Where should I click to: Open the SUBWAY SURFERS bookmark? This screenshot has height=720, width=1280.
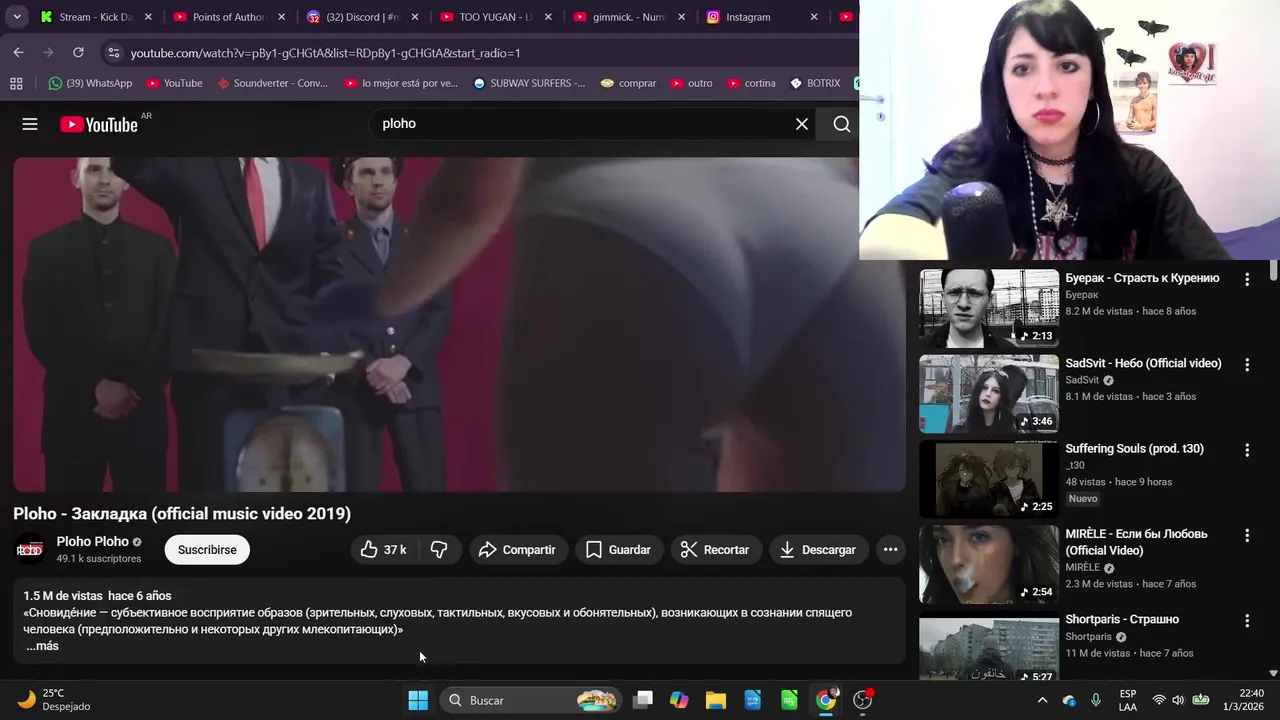click(x=529, y=83)
